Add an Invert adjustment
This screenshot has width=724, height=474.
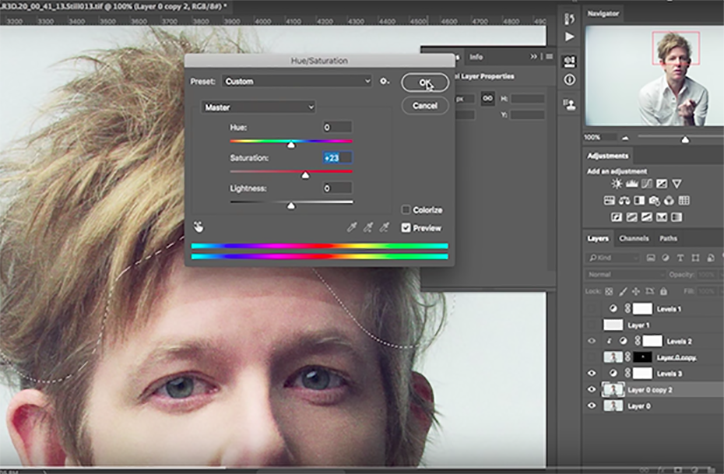click(617, 217)
